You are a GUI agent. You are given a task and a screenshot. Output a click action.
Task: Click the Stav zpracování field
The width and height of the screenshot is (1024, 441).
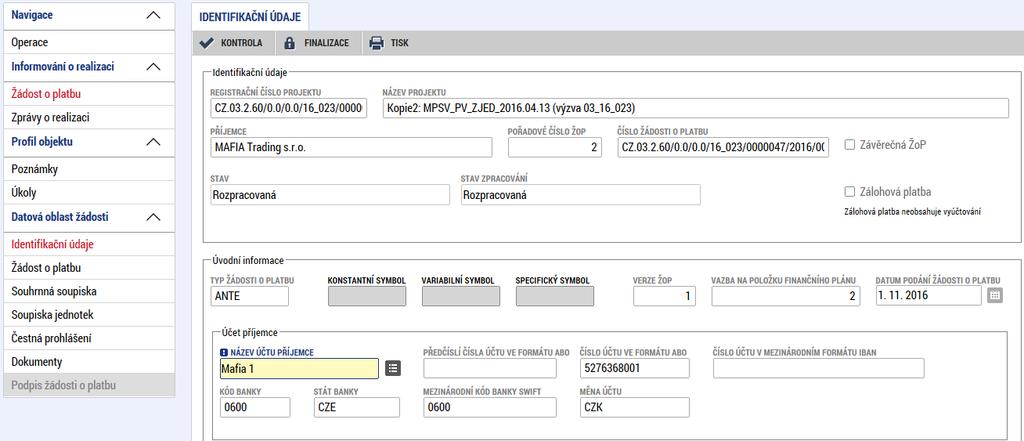click(x=581, y=194)
